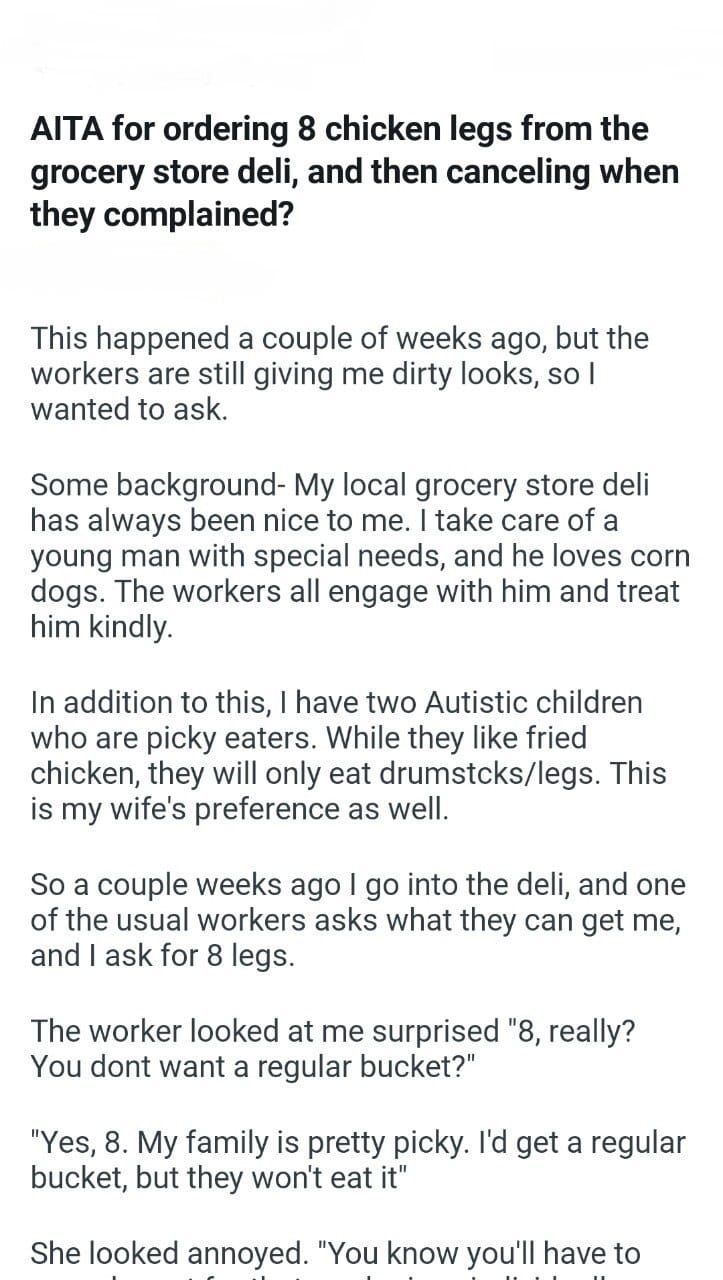
Task: Click the text "and I ask for 8 legs."
Action: pos(163,956)
